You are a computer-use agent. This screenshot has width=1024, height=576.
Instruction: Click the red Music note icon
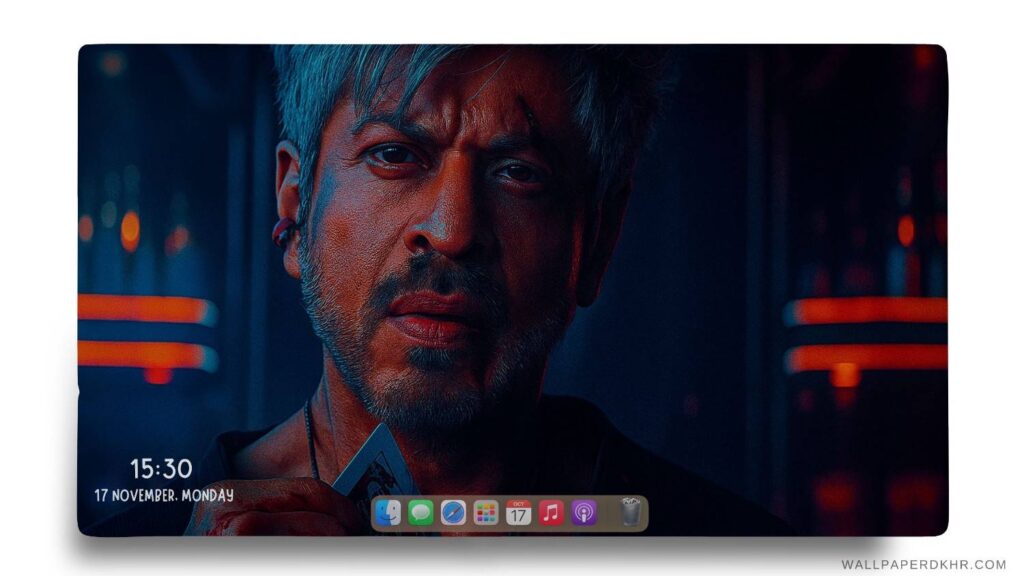(x=550, y=512)
